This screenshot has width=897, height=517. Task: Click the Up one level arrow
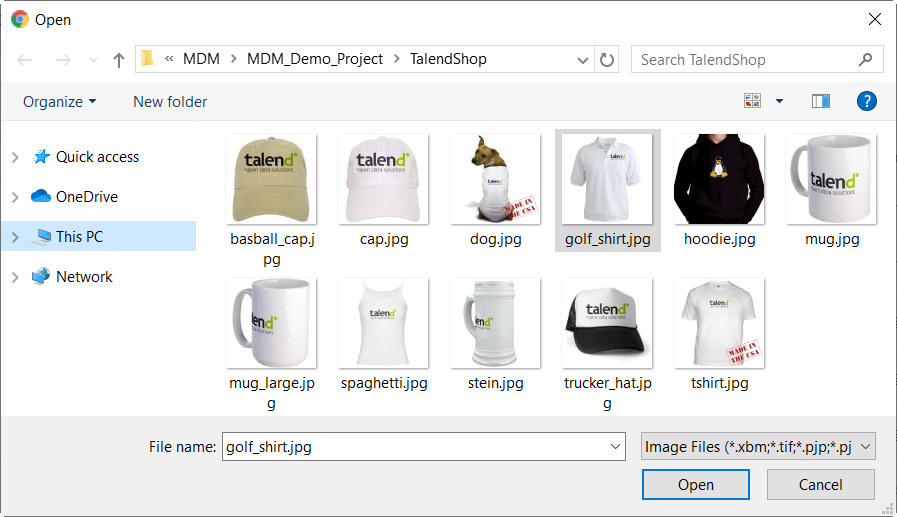tap(119, 60)
